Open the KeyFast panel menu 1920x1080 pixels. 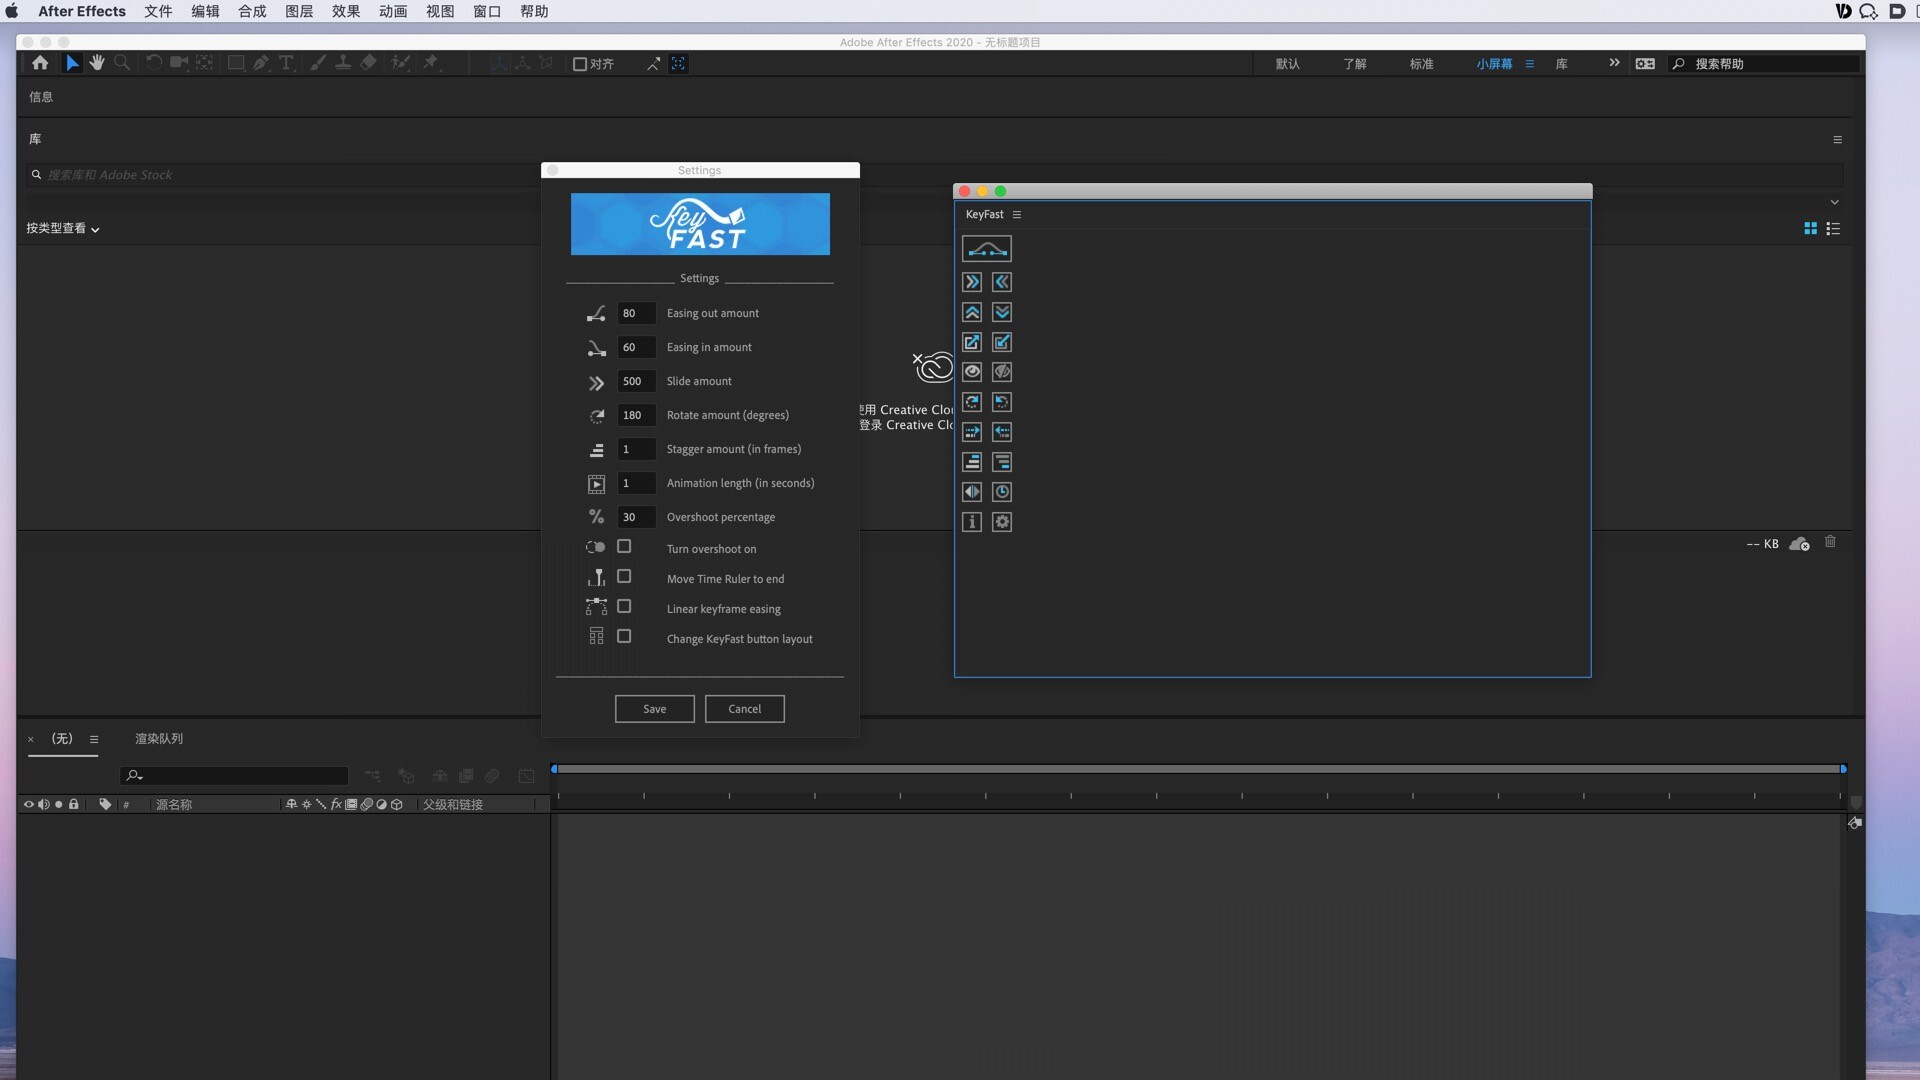[1017, 215]
